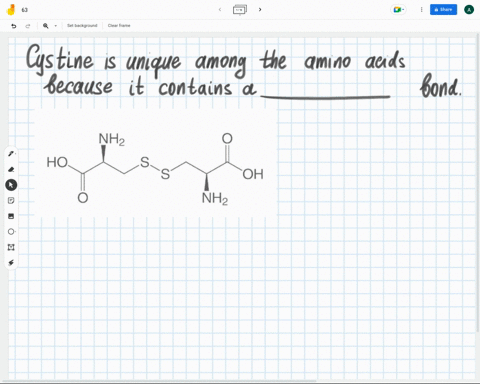Add a sticky note
The height and width of the screenshot is (384, 480).
[x=11, y=200]
